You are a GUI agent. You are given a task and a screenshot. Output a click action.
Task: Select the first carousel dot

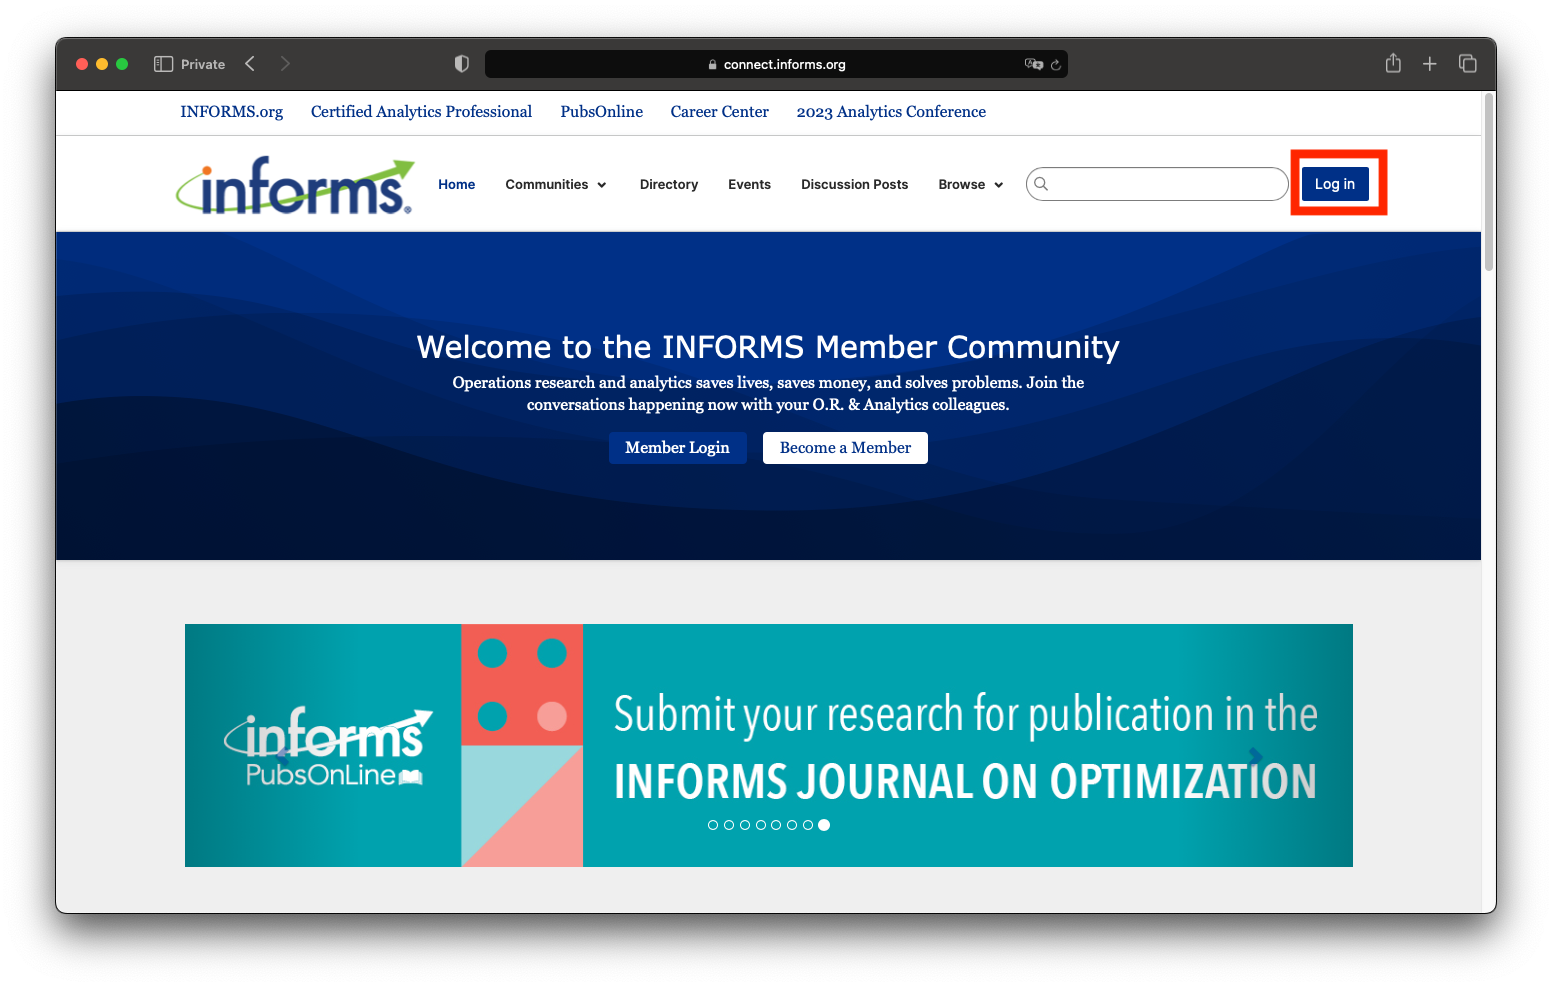(x=713, y=825)
